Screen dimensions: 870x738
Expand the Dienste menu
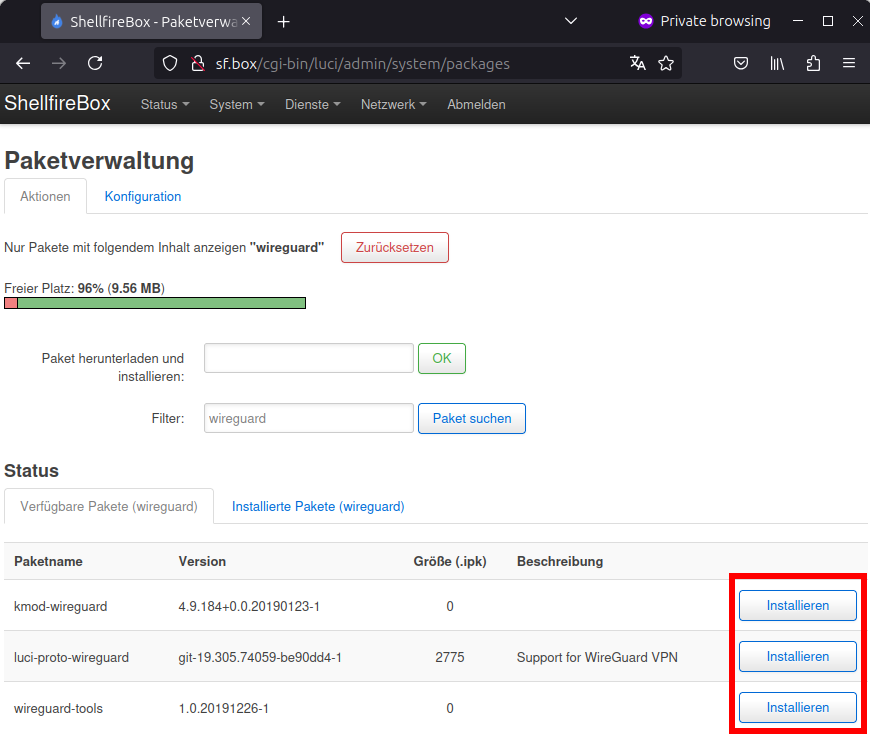tap(312, 104)
